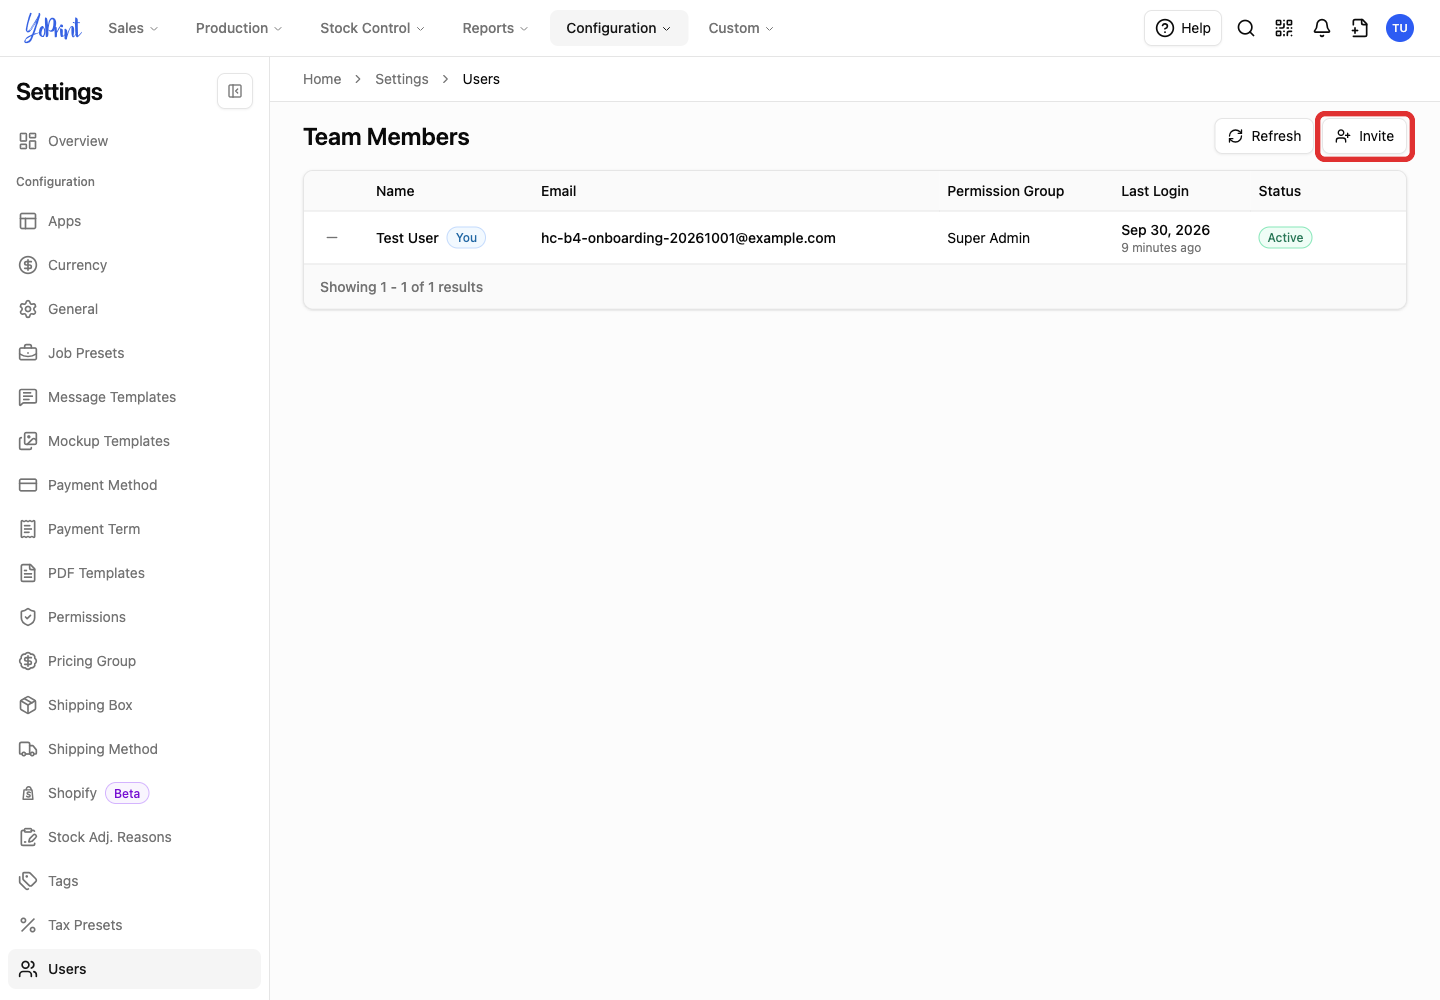Collapse the Settings sidebar panel icon
The image size is (1440, 1000).
click(235, 91)
